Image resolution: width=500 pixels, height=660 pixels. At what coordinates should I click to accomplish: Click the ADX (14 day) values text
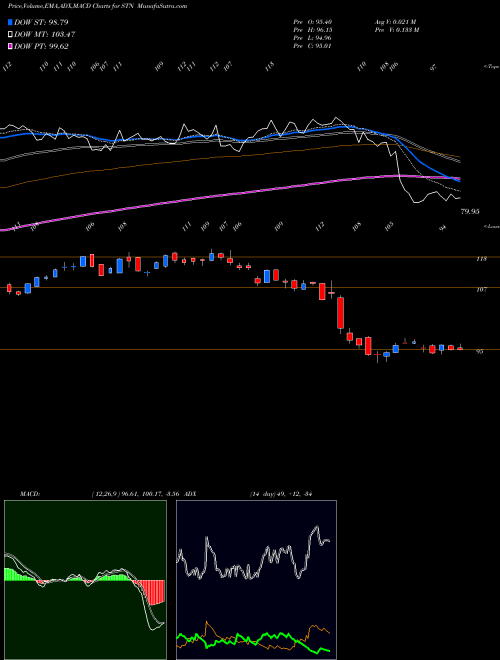[x=281, y=494]
